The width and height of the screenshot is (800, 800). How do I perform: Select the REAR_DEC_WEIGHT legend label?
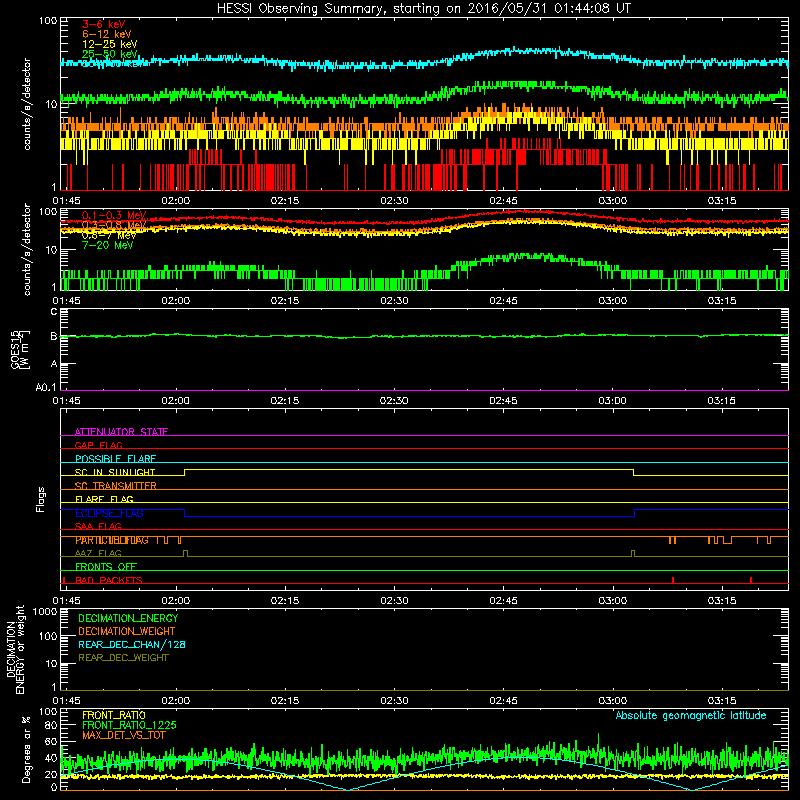tap(123, 658)
